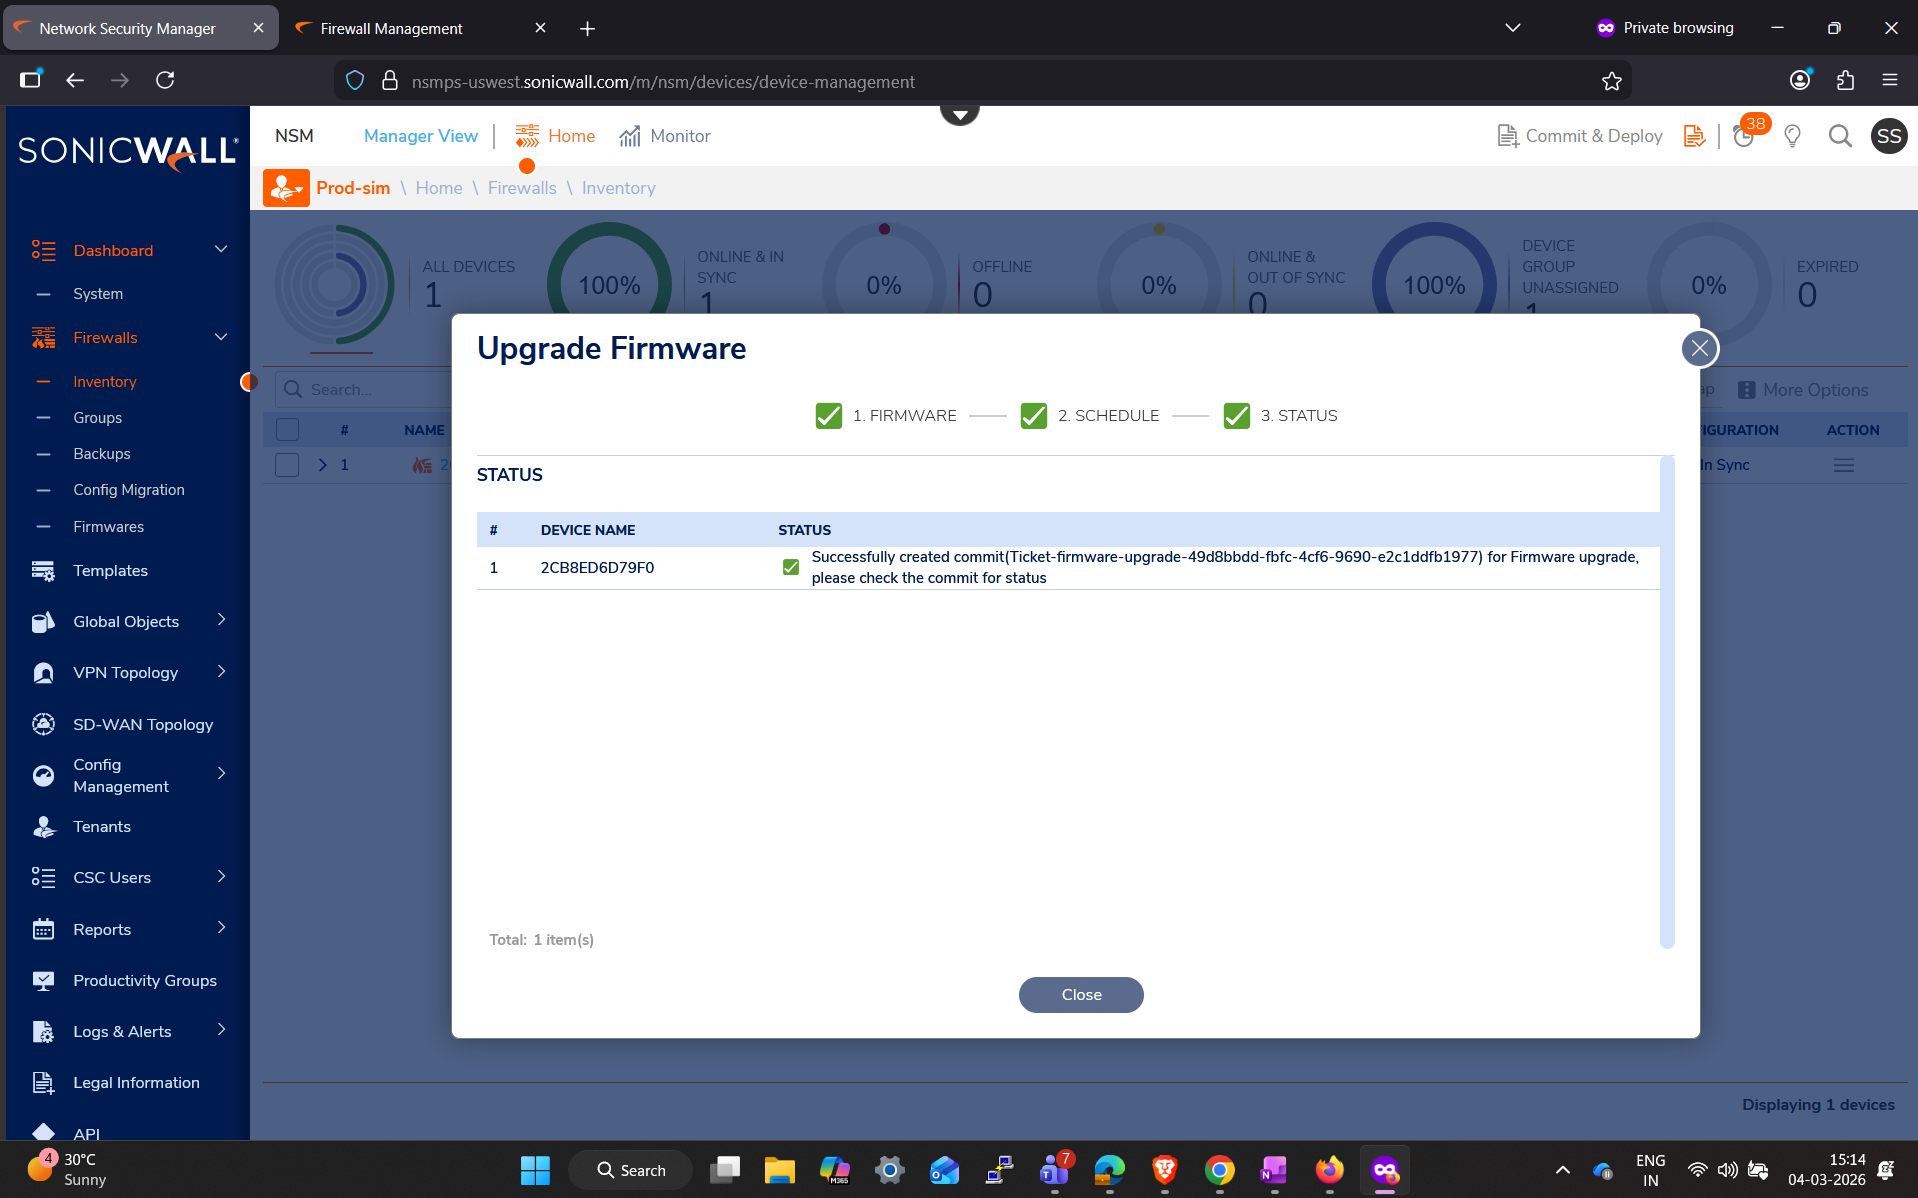Select Backups in the sidebar
Image resolution: width=1918 pixels, height=1198 pixels.
102,454
